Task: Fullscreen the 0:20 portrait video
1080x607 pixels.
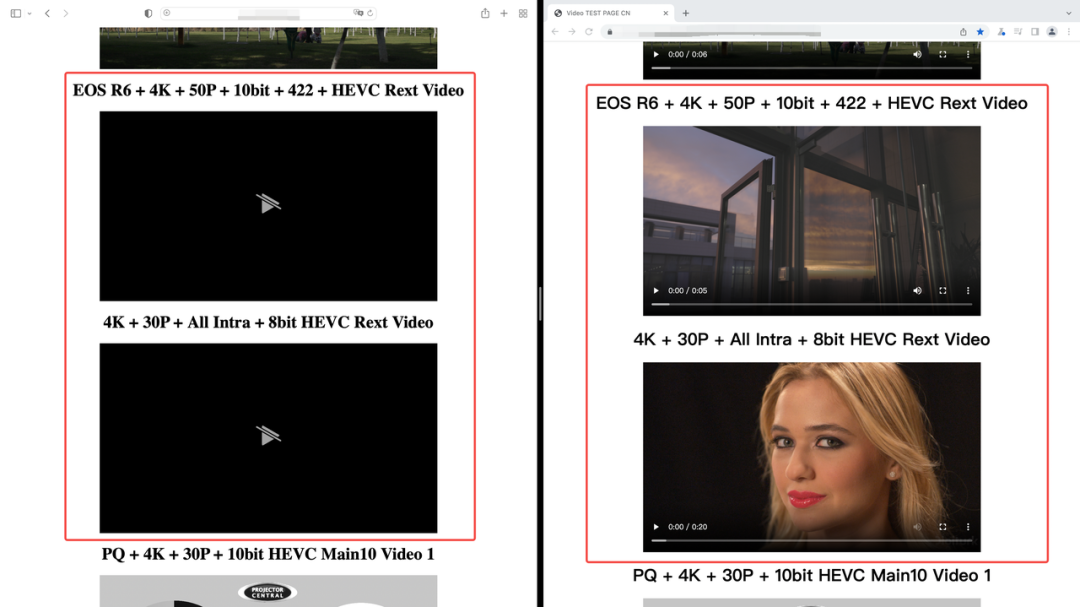Action: pos(943,527)
